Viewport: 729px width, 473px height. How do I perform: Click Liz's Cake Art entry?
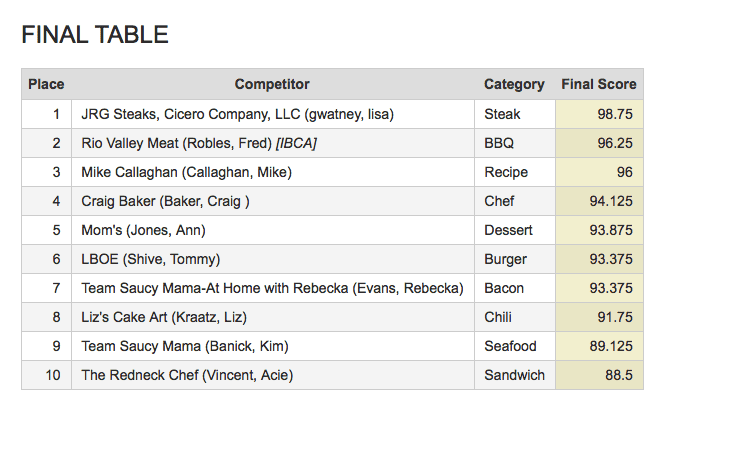pyautogui.click(x=164, y=317)
